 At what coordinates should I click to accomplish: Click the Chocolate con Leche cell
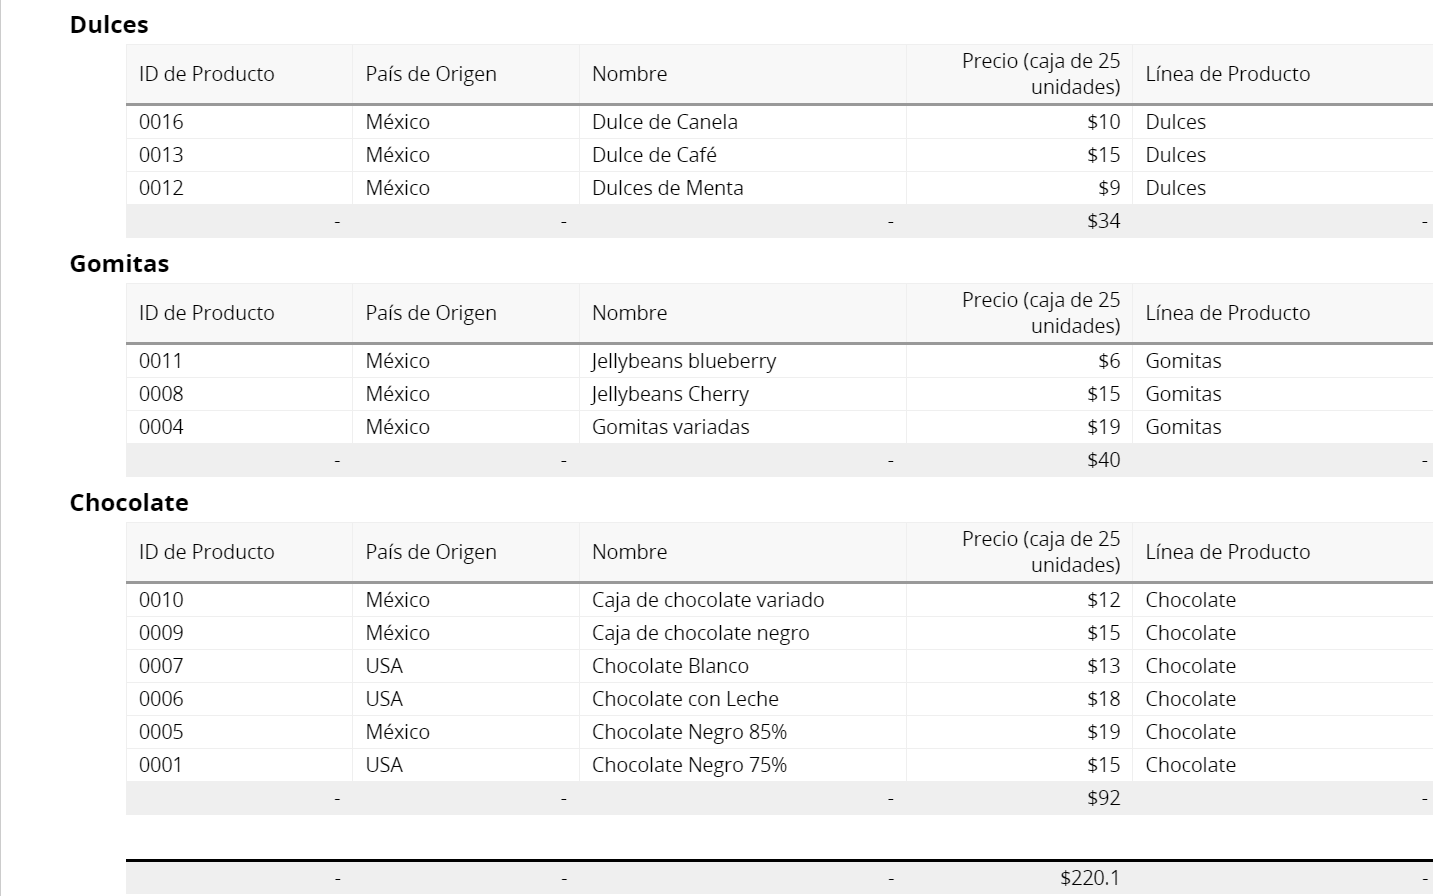[x=685, y=699]
